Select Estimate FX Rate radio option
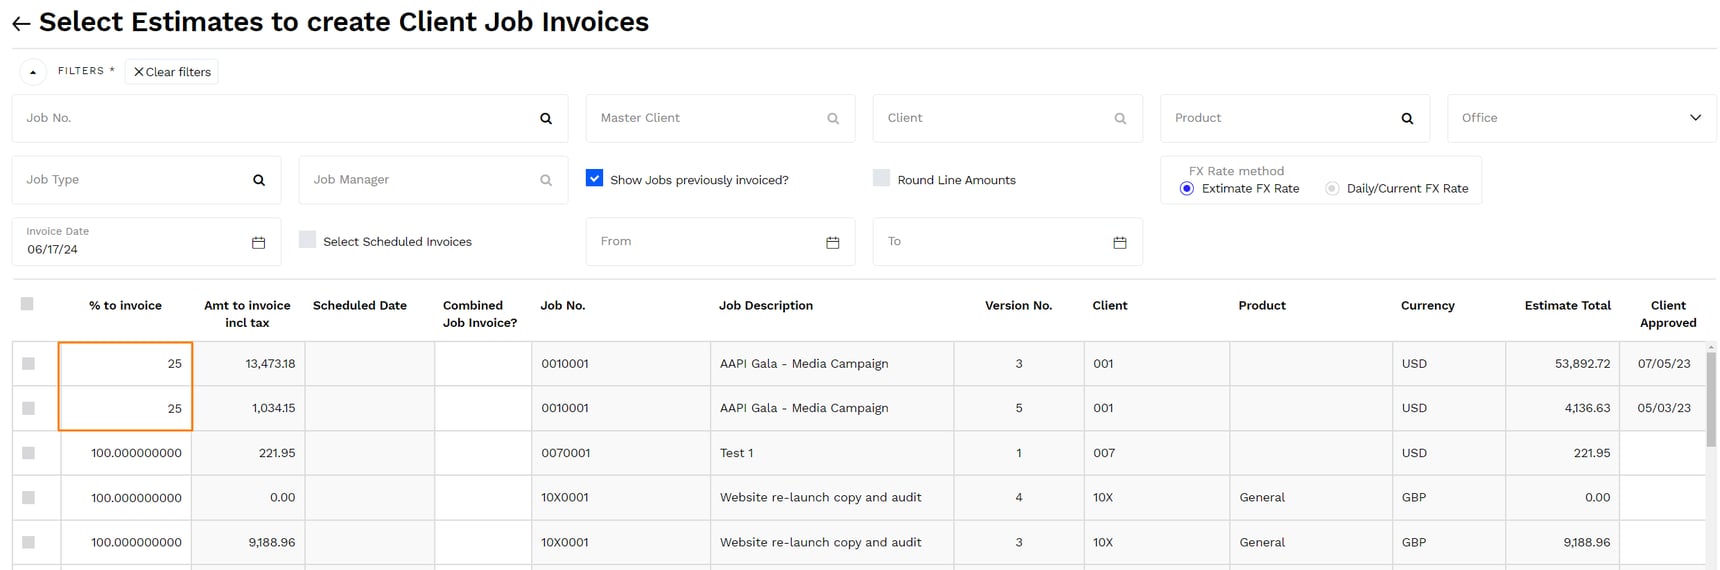Image resolution: width=1720 pixels, height=570 pixels. (1187, 188)
